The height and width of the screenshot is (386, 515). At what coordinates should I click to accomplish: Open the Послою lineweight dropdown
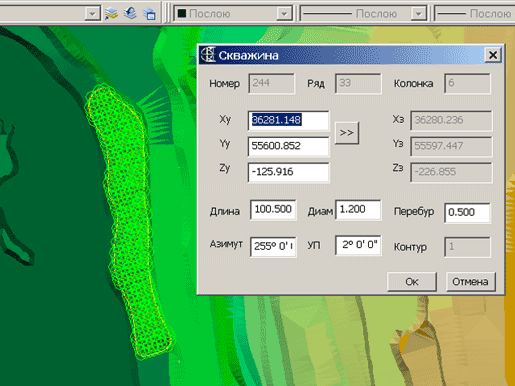point(475,14)
